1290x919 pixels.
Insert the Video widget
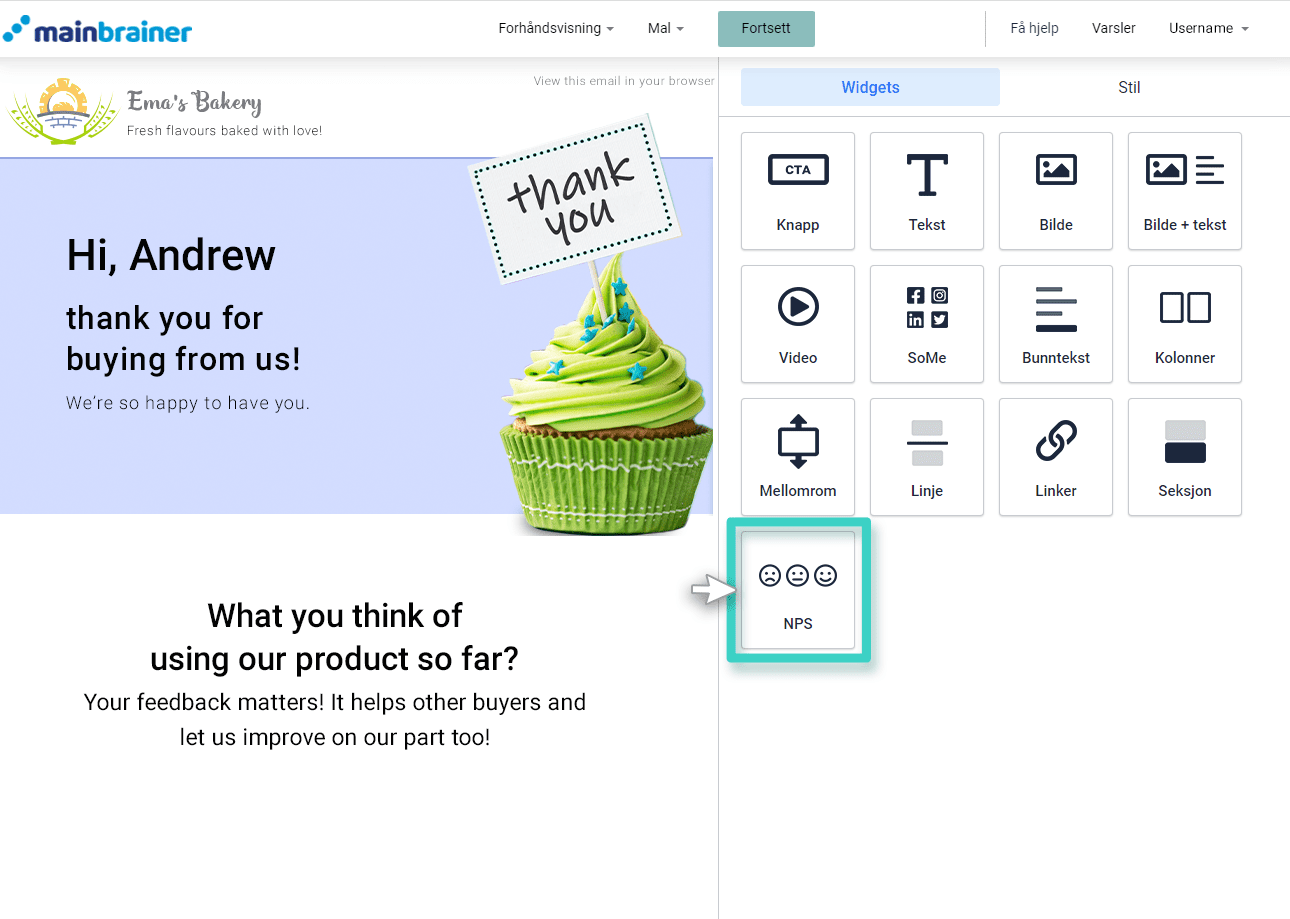tap(797, 324)
